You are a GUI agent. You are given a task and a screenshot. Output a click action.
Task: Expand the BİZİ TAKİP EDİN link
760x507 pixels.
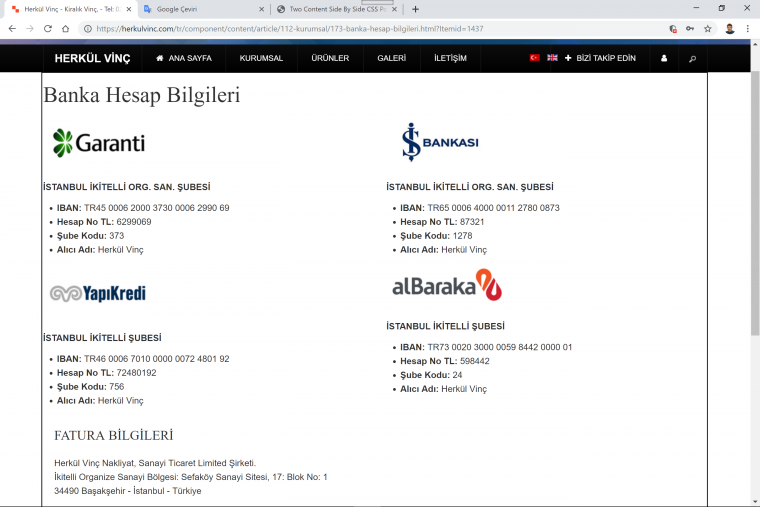point(600,58)
